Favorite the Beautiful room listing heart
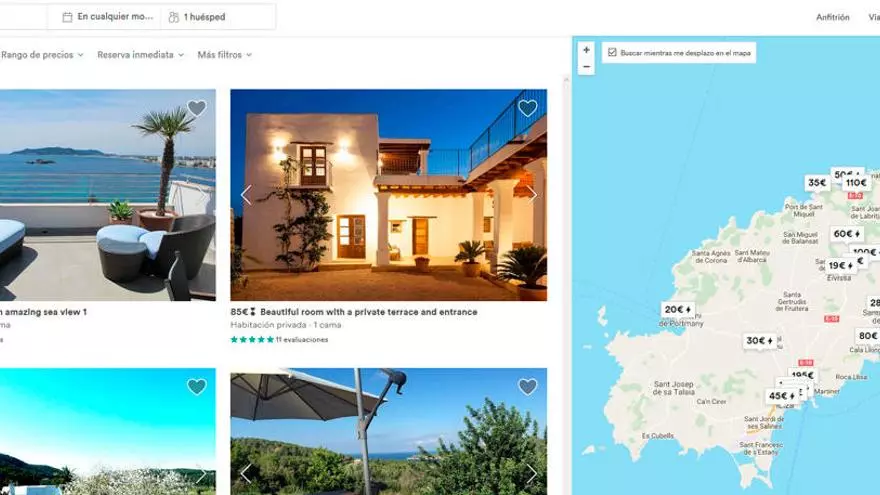Image resolution: width=880 pixels, height=495 pixels. [528, 108]
